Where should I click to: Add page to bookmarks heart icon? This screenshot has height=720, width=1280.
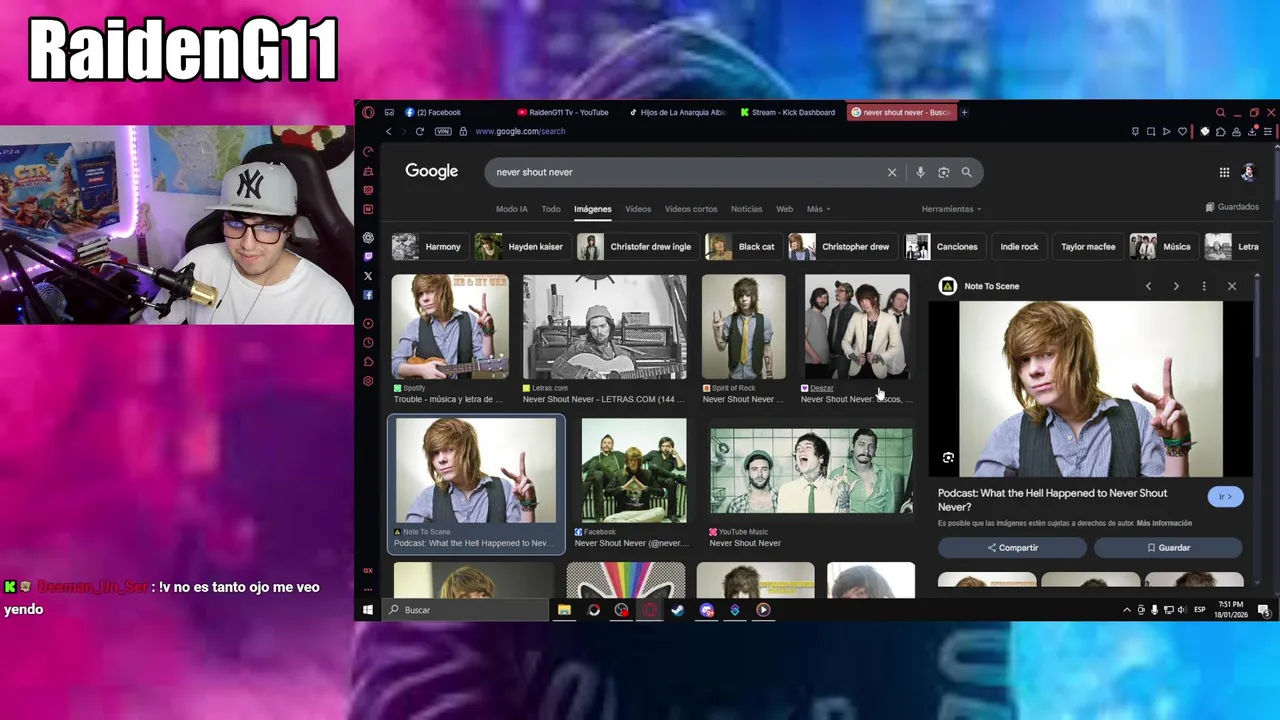pos(1182,131)
